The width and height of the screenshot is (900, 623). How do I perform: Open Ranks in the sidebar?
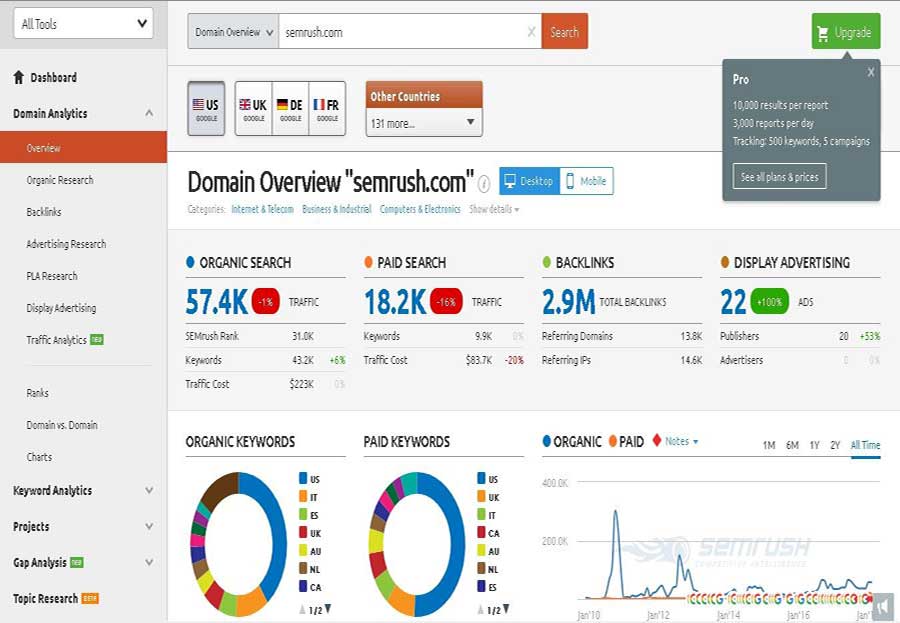tap(37, 393)
